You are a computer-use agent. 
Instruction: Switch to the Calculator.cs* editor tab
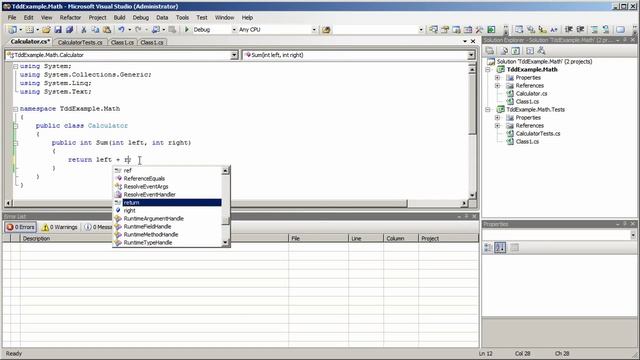pos(30,42)
